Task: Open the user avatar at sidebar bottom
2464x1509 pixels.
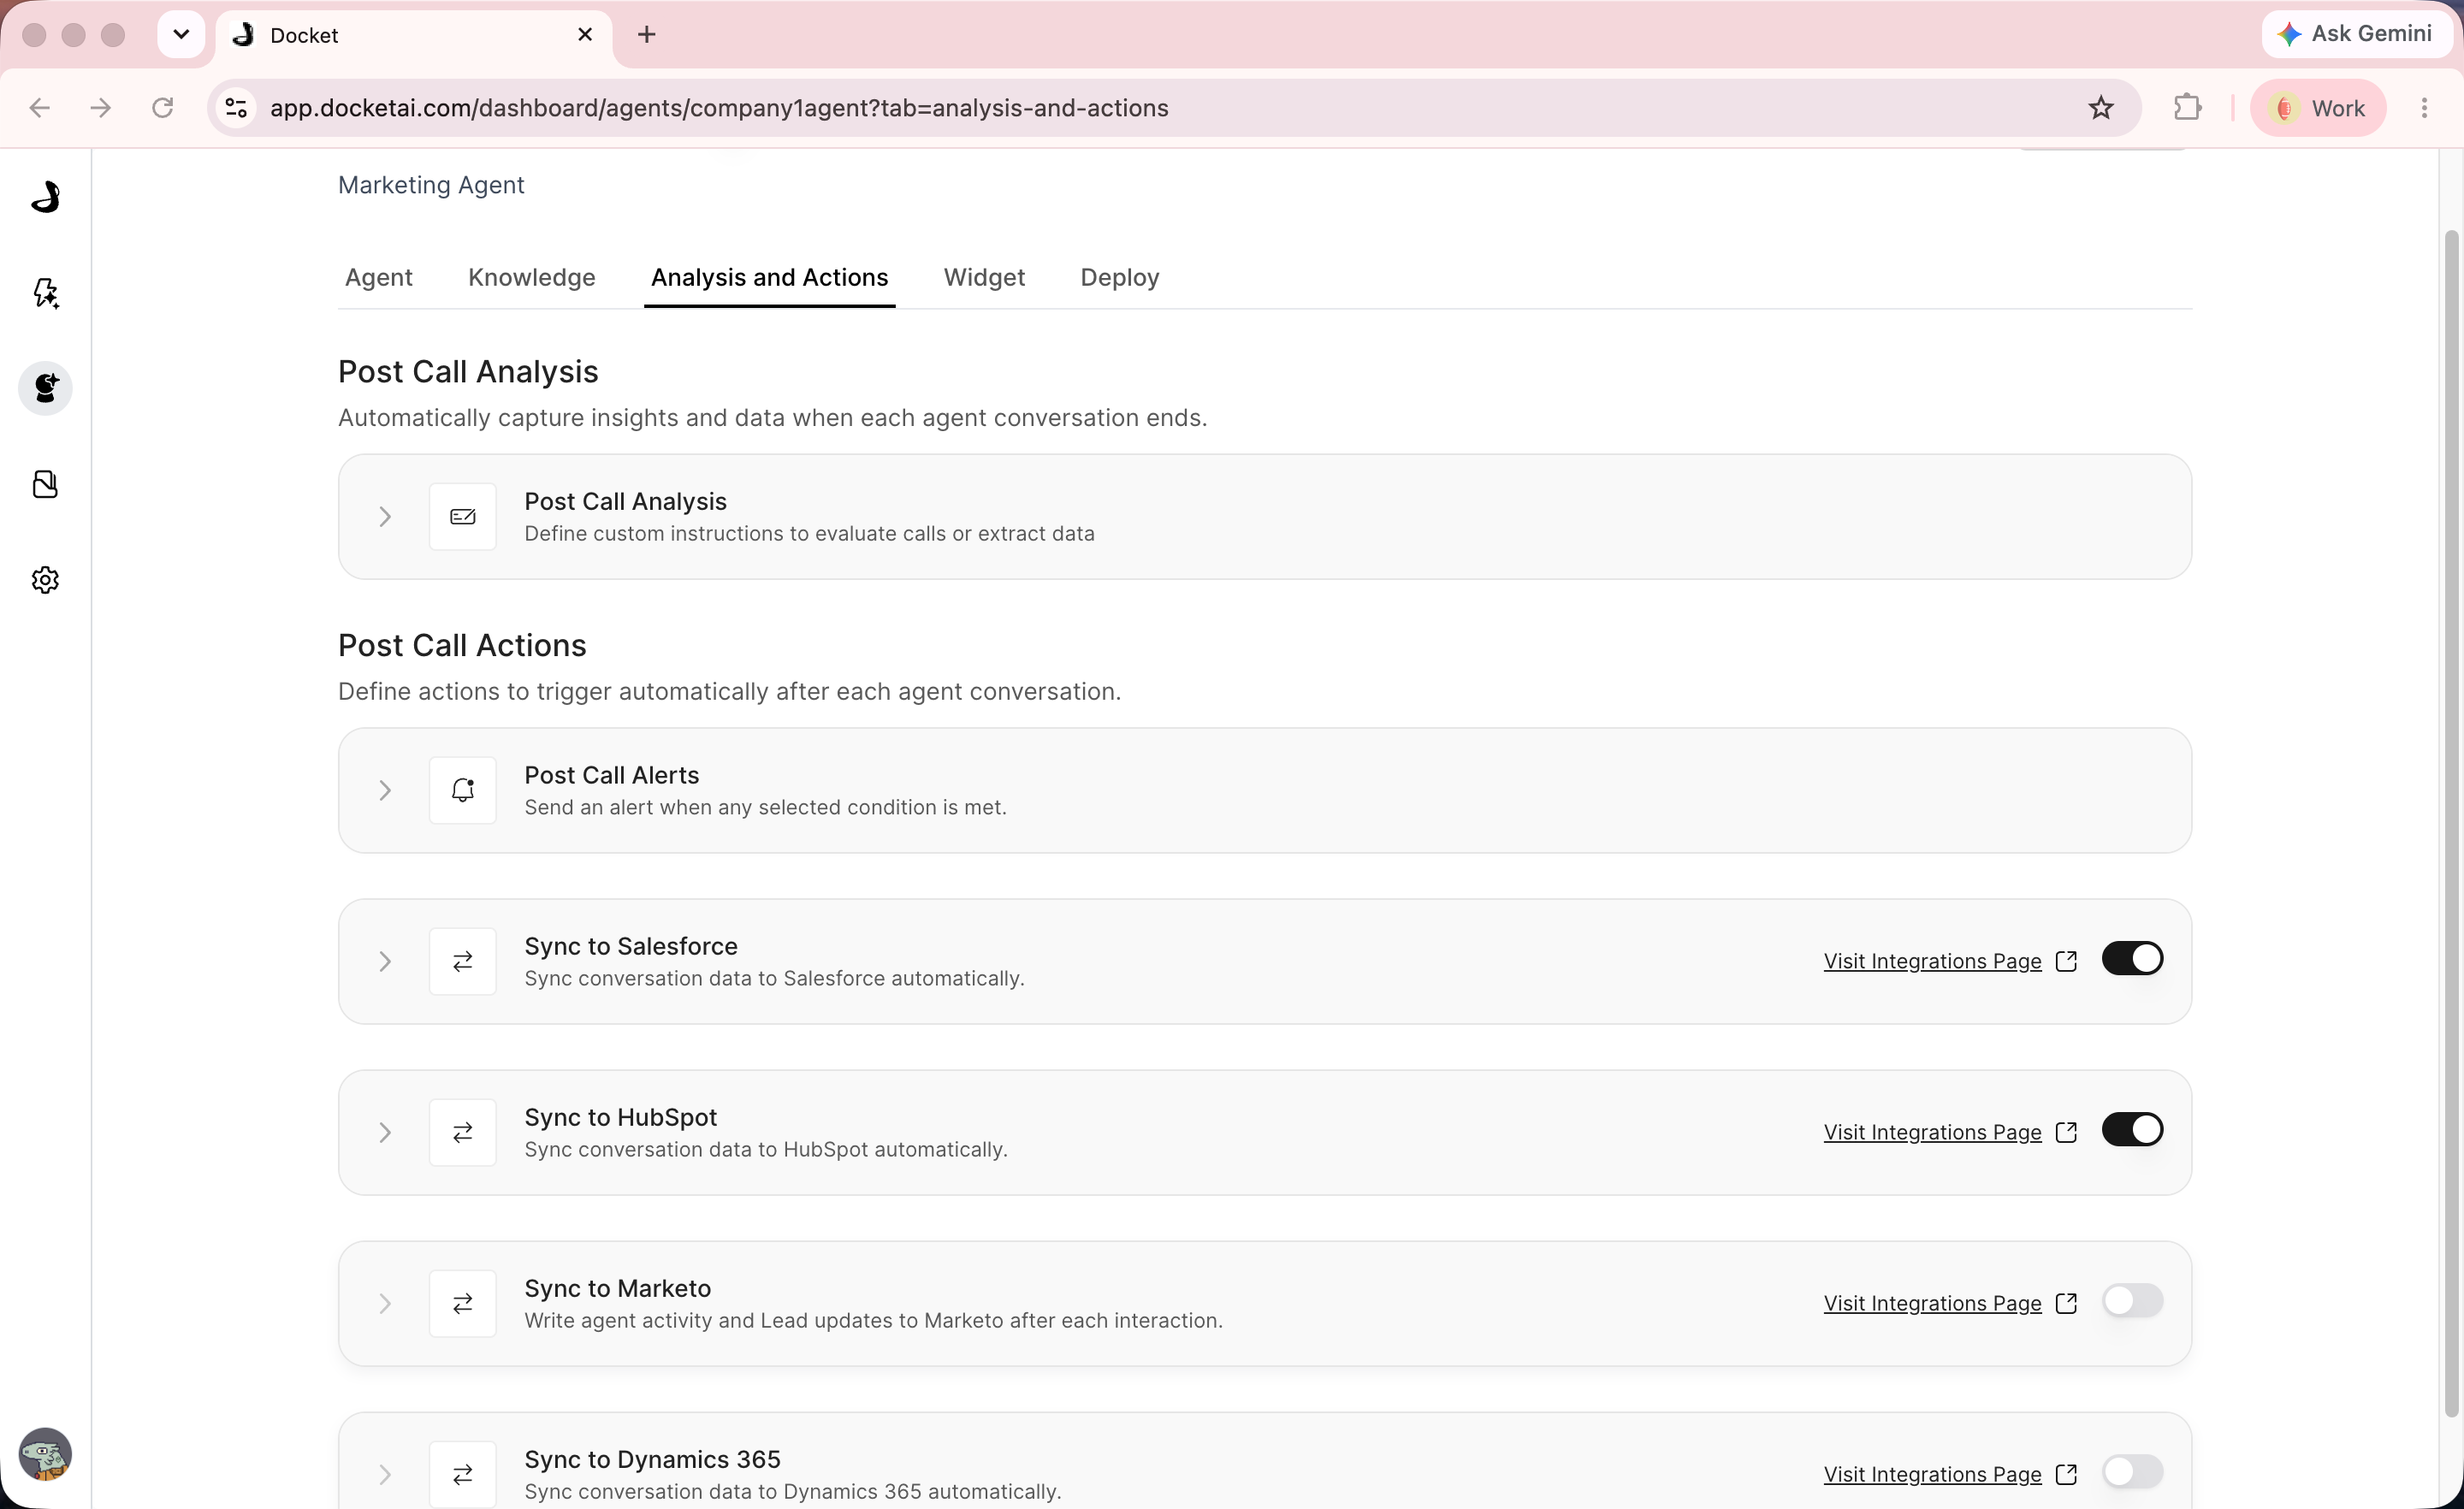Action: coord(45,1454)
